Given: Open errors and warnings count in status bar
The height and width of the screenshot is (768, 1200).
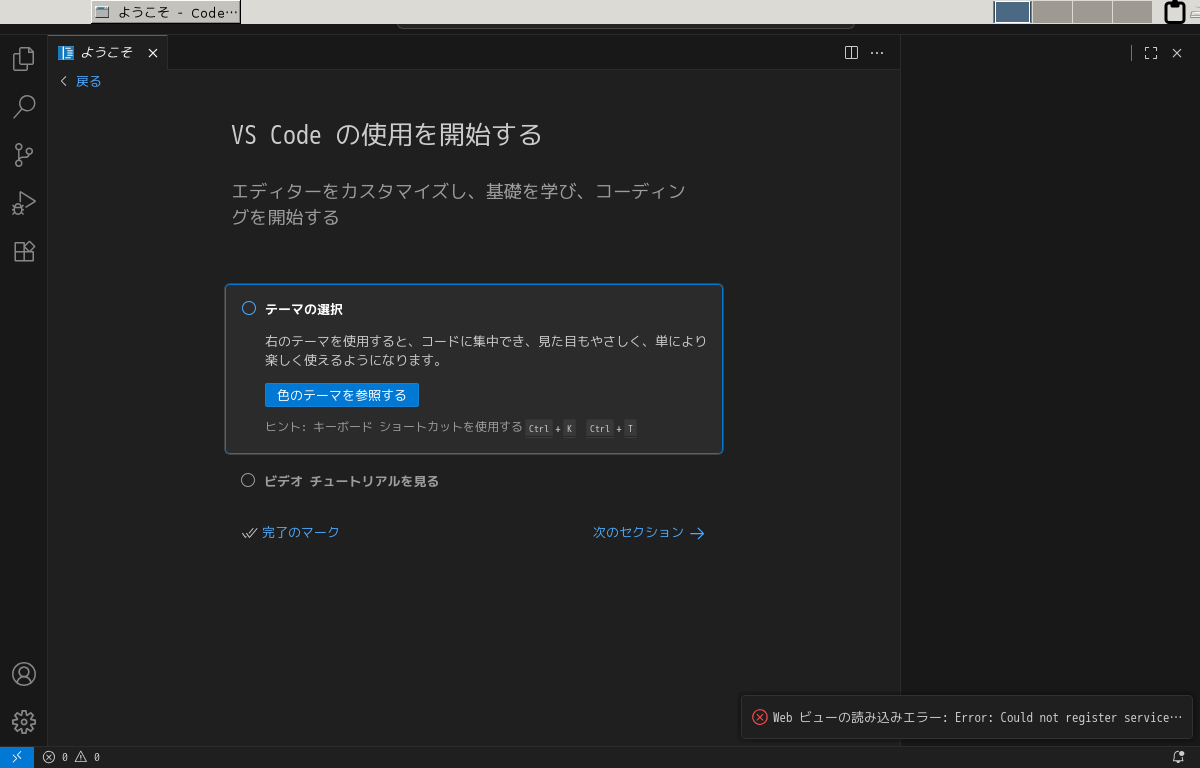Looking at the screenshot, I should (x=71, y=757).
